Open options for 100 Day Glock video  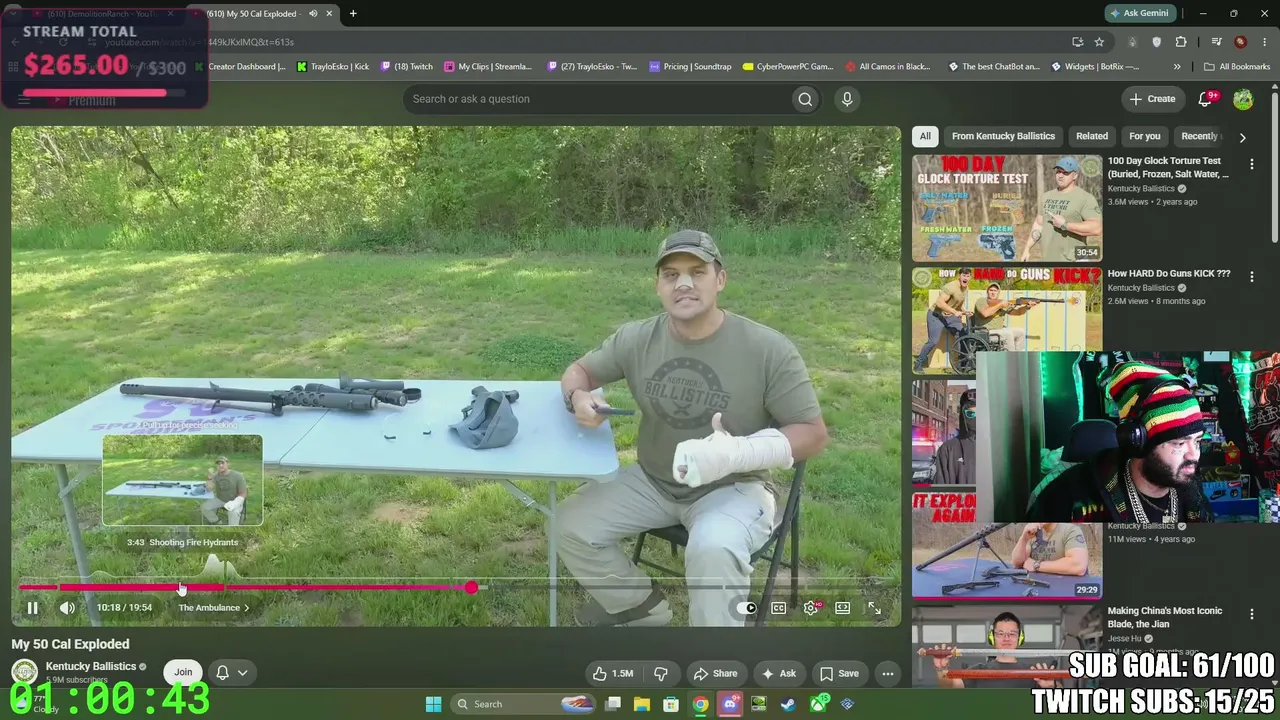[1251, 164]
